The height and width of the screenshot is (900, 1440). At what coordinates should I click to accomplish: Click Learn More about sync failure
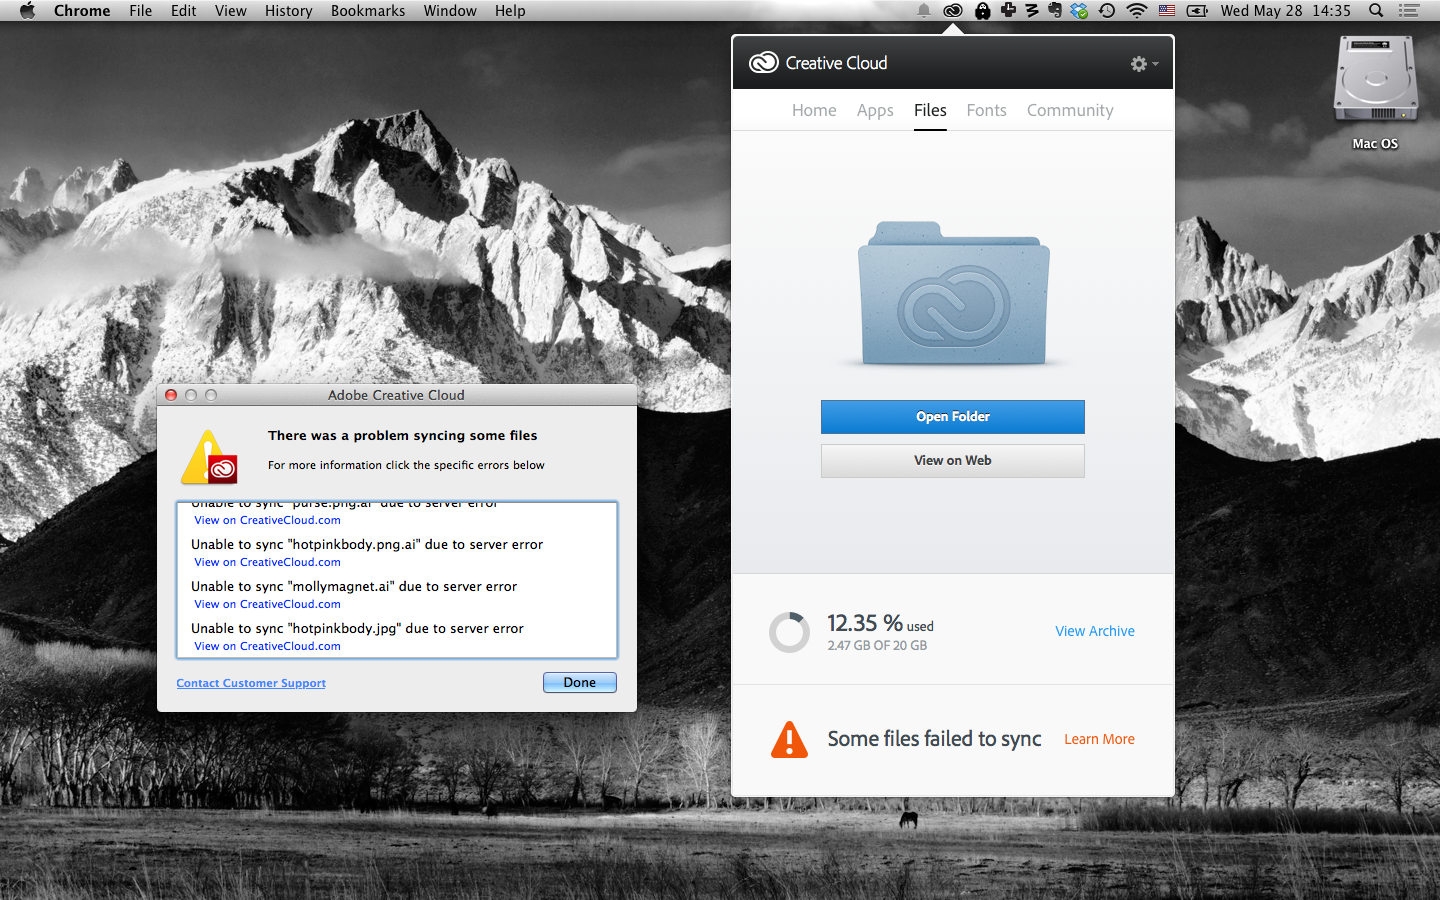coord(1099,739)
